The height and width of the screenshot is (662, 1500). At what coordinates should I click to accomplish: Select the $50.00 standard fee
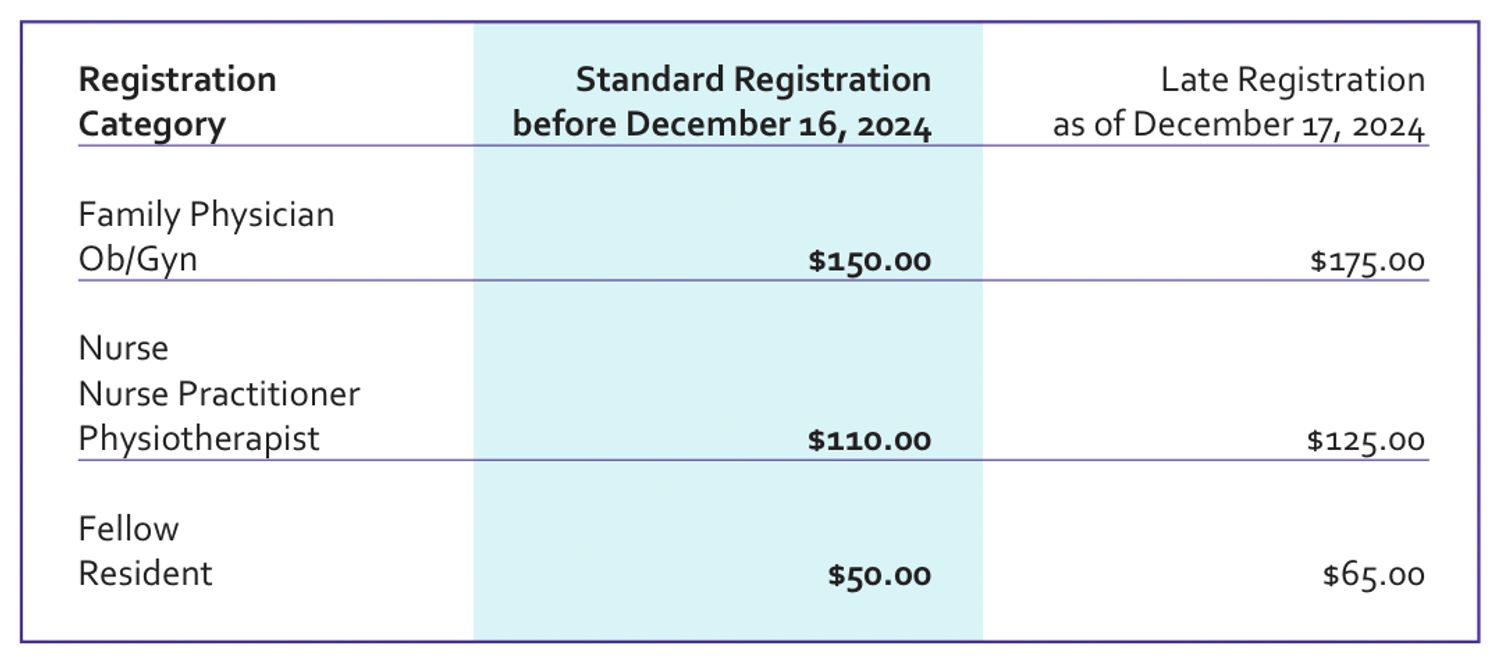tap(879, 576)
